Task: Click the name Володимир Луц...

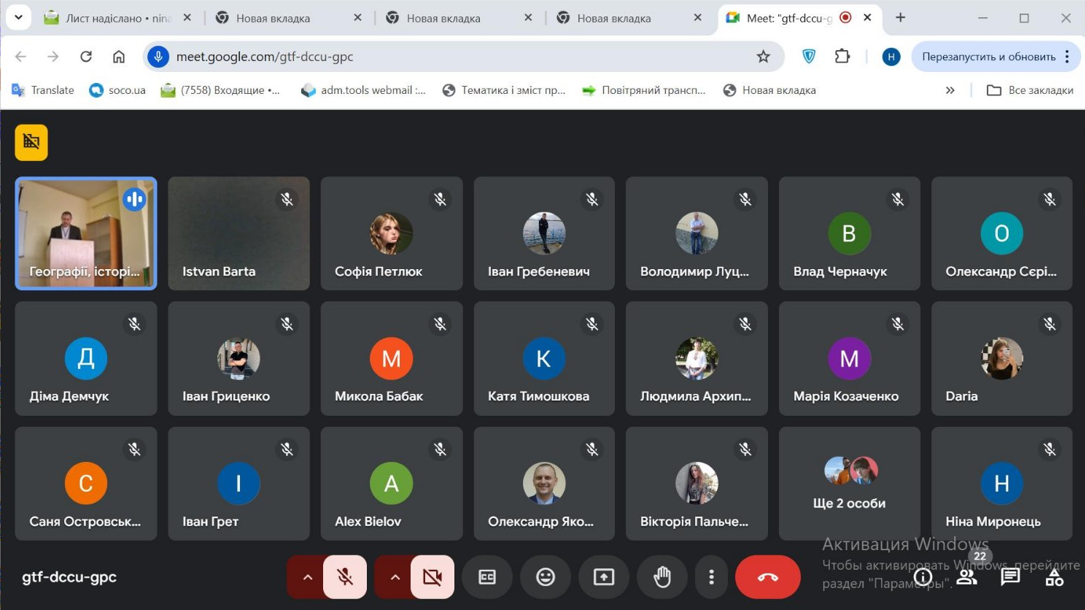Action: tap(694, 272)
